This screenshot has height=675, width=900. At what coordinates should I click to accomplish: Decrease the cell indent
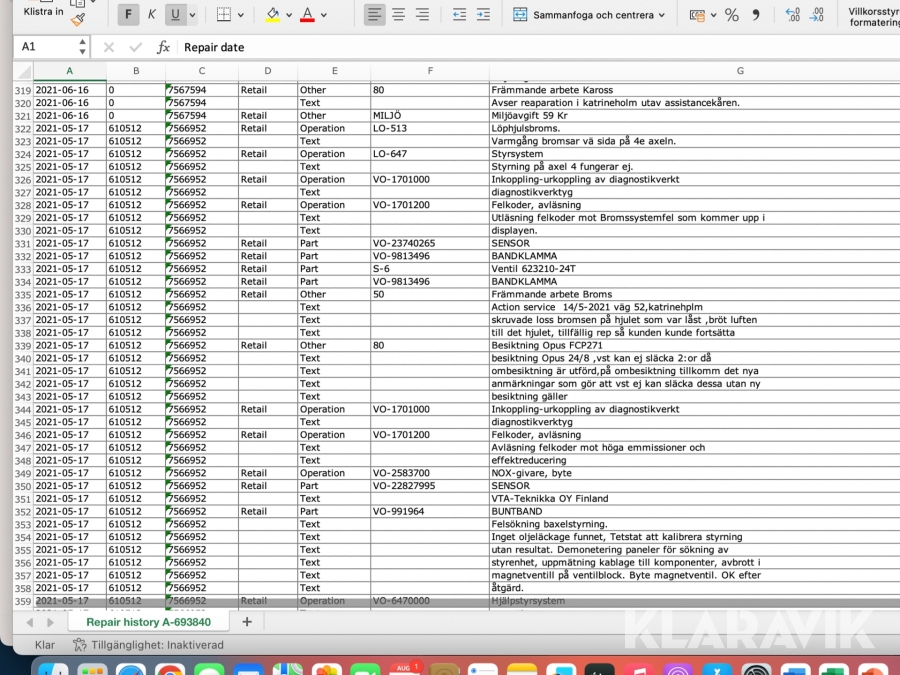[x=459, y=15]
